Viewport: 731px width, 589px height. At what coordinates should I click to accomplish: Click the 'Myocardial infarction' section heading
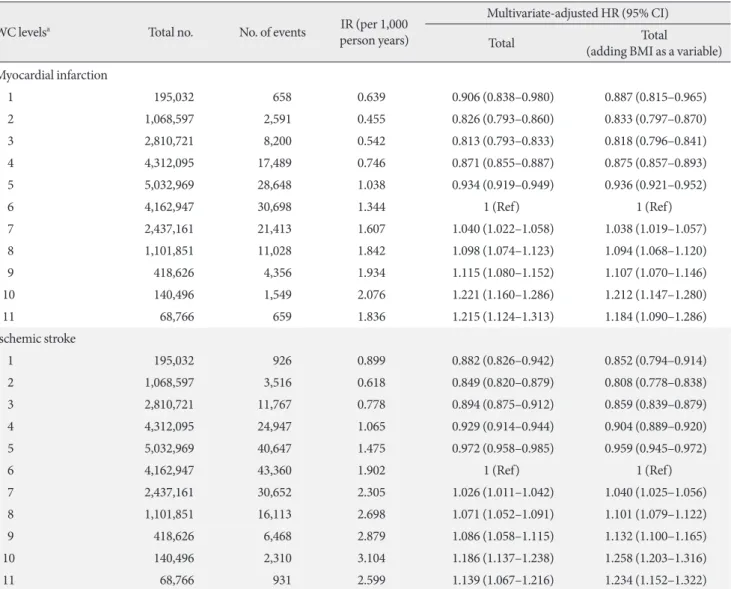pos(53,75)
